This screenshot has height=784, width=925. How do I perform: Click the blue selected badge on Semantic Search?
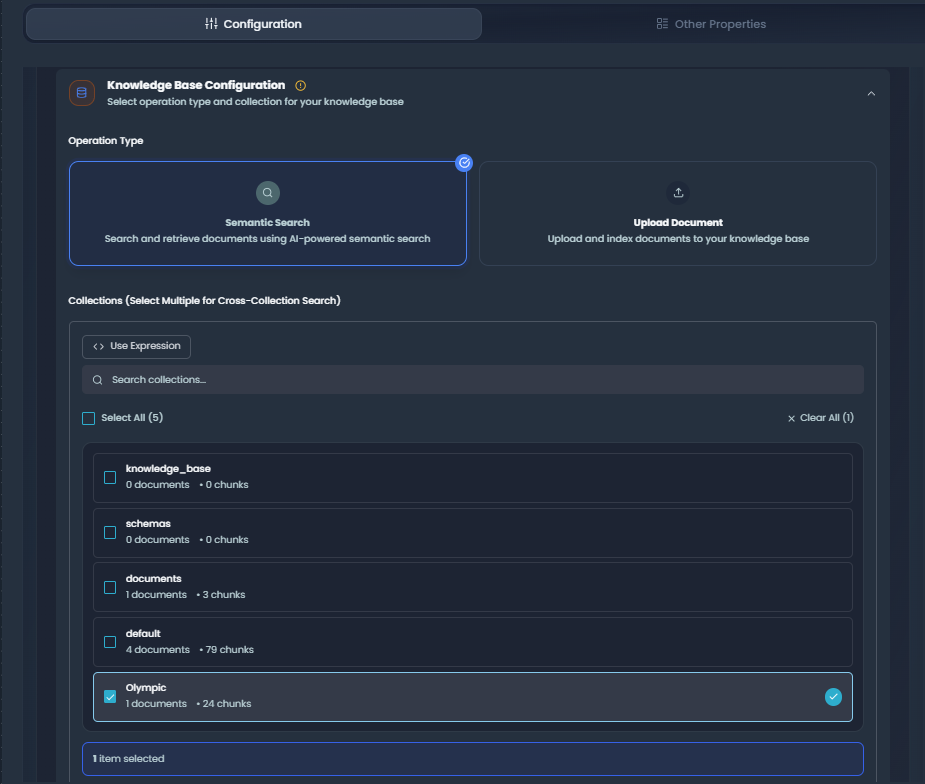(x=464, y=163)
